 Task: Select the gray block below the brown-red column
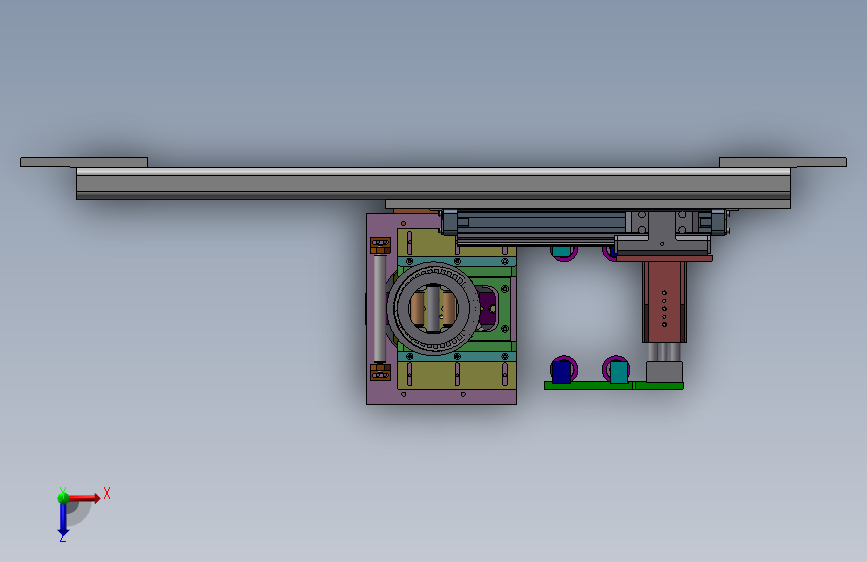664,372
